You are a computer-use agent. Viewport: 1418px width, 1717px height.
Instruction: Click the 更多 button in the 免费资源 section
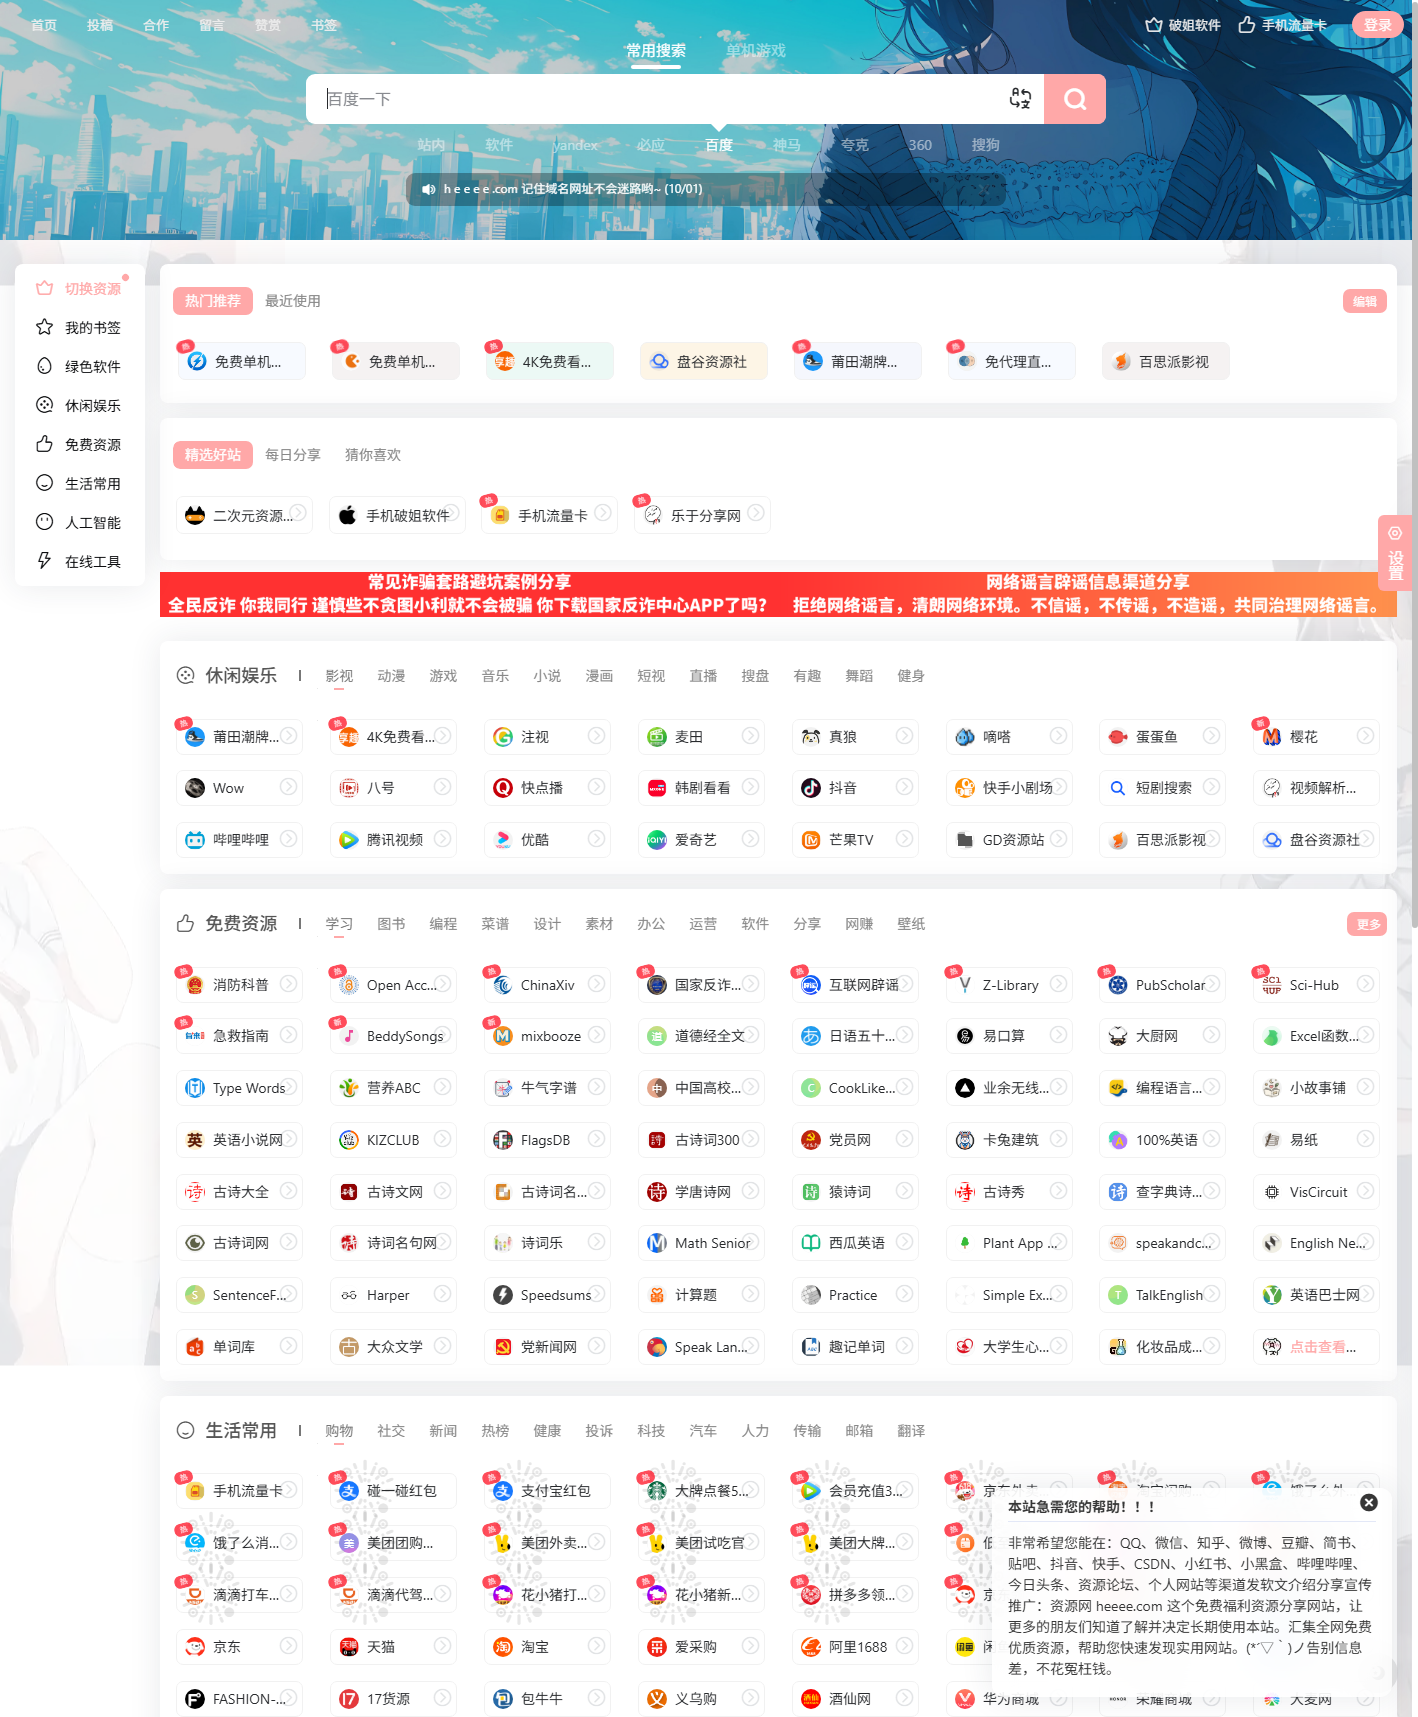click(1367, 924)
